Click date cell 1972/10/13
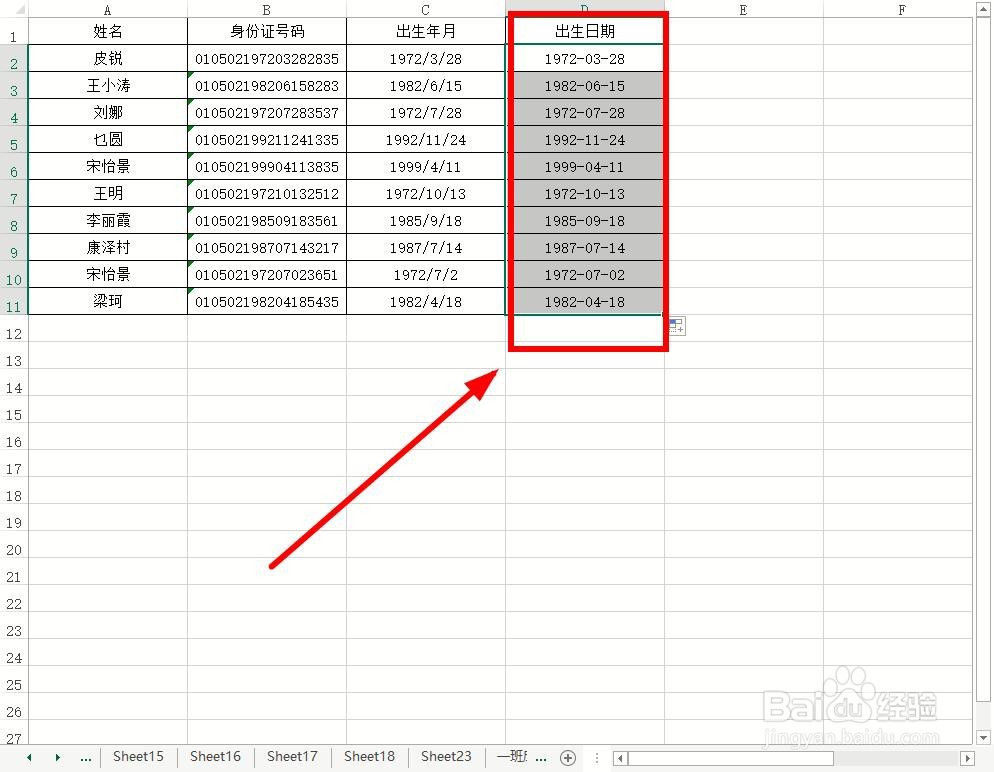This screenshot has width=994, height=772. pos(426,194)
